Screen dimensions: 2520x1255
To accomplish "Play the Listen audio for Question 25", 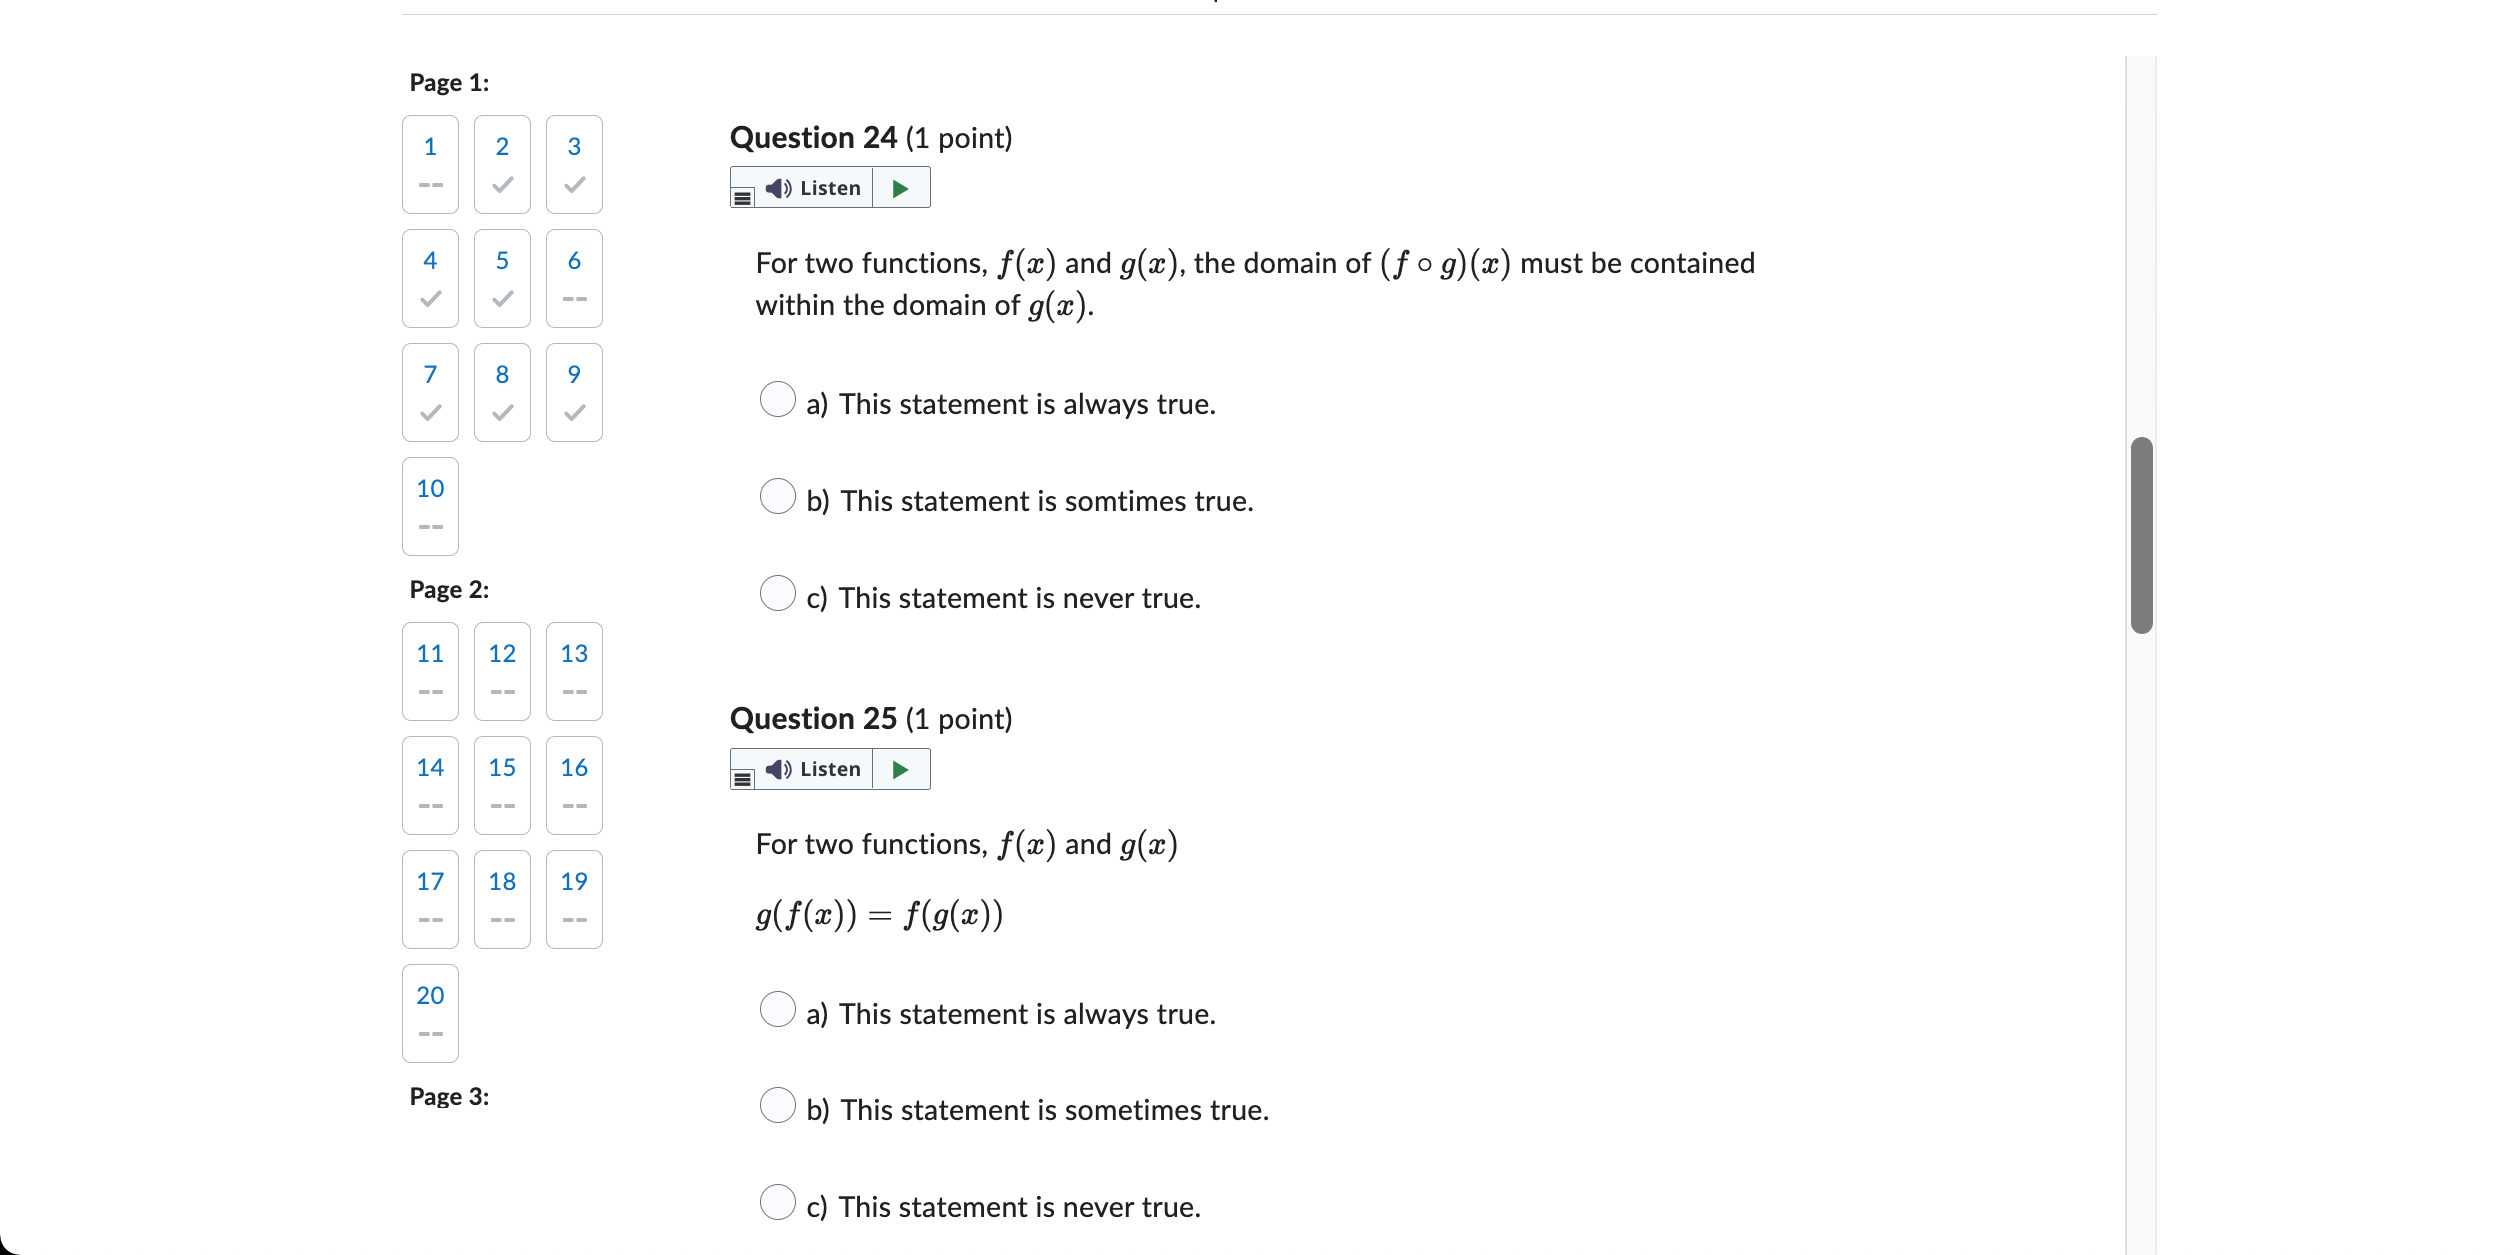I will point(812,769).
